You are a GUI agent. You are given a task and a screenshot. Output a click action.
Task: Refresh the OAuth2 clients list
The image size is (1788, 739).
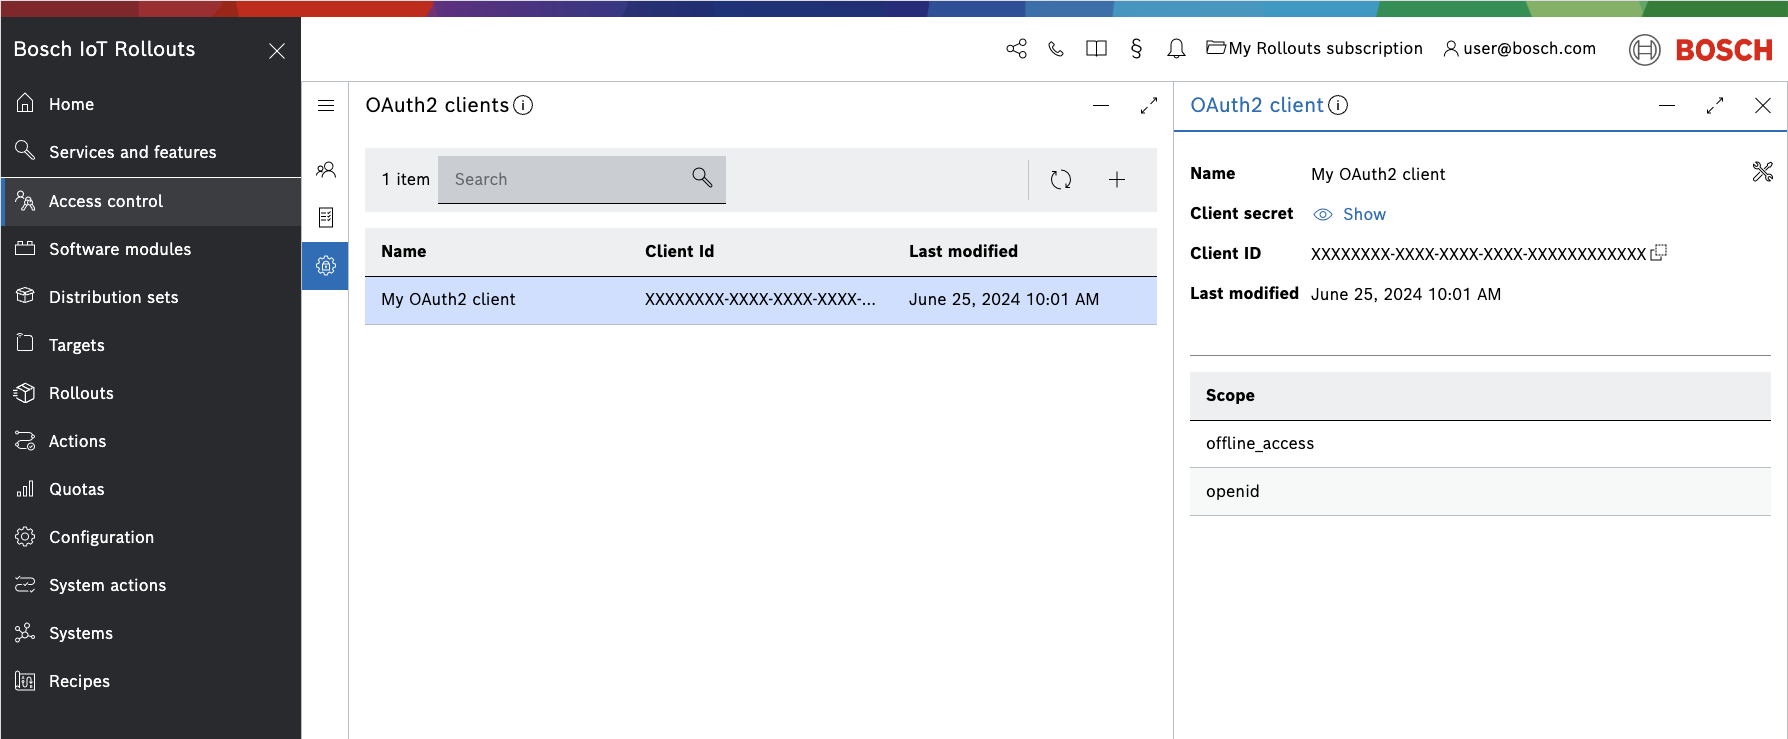click(1061, 180)
